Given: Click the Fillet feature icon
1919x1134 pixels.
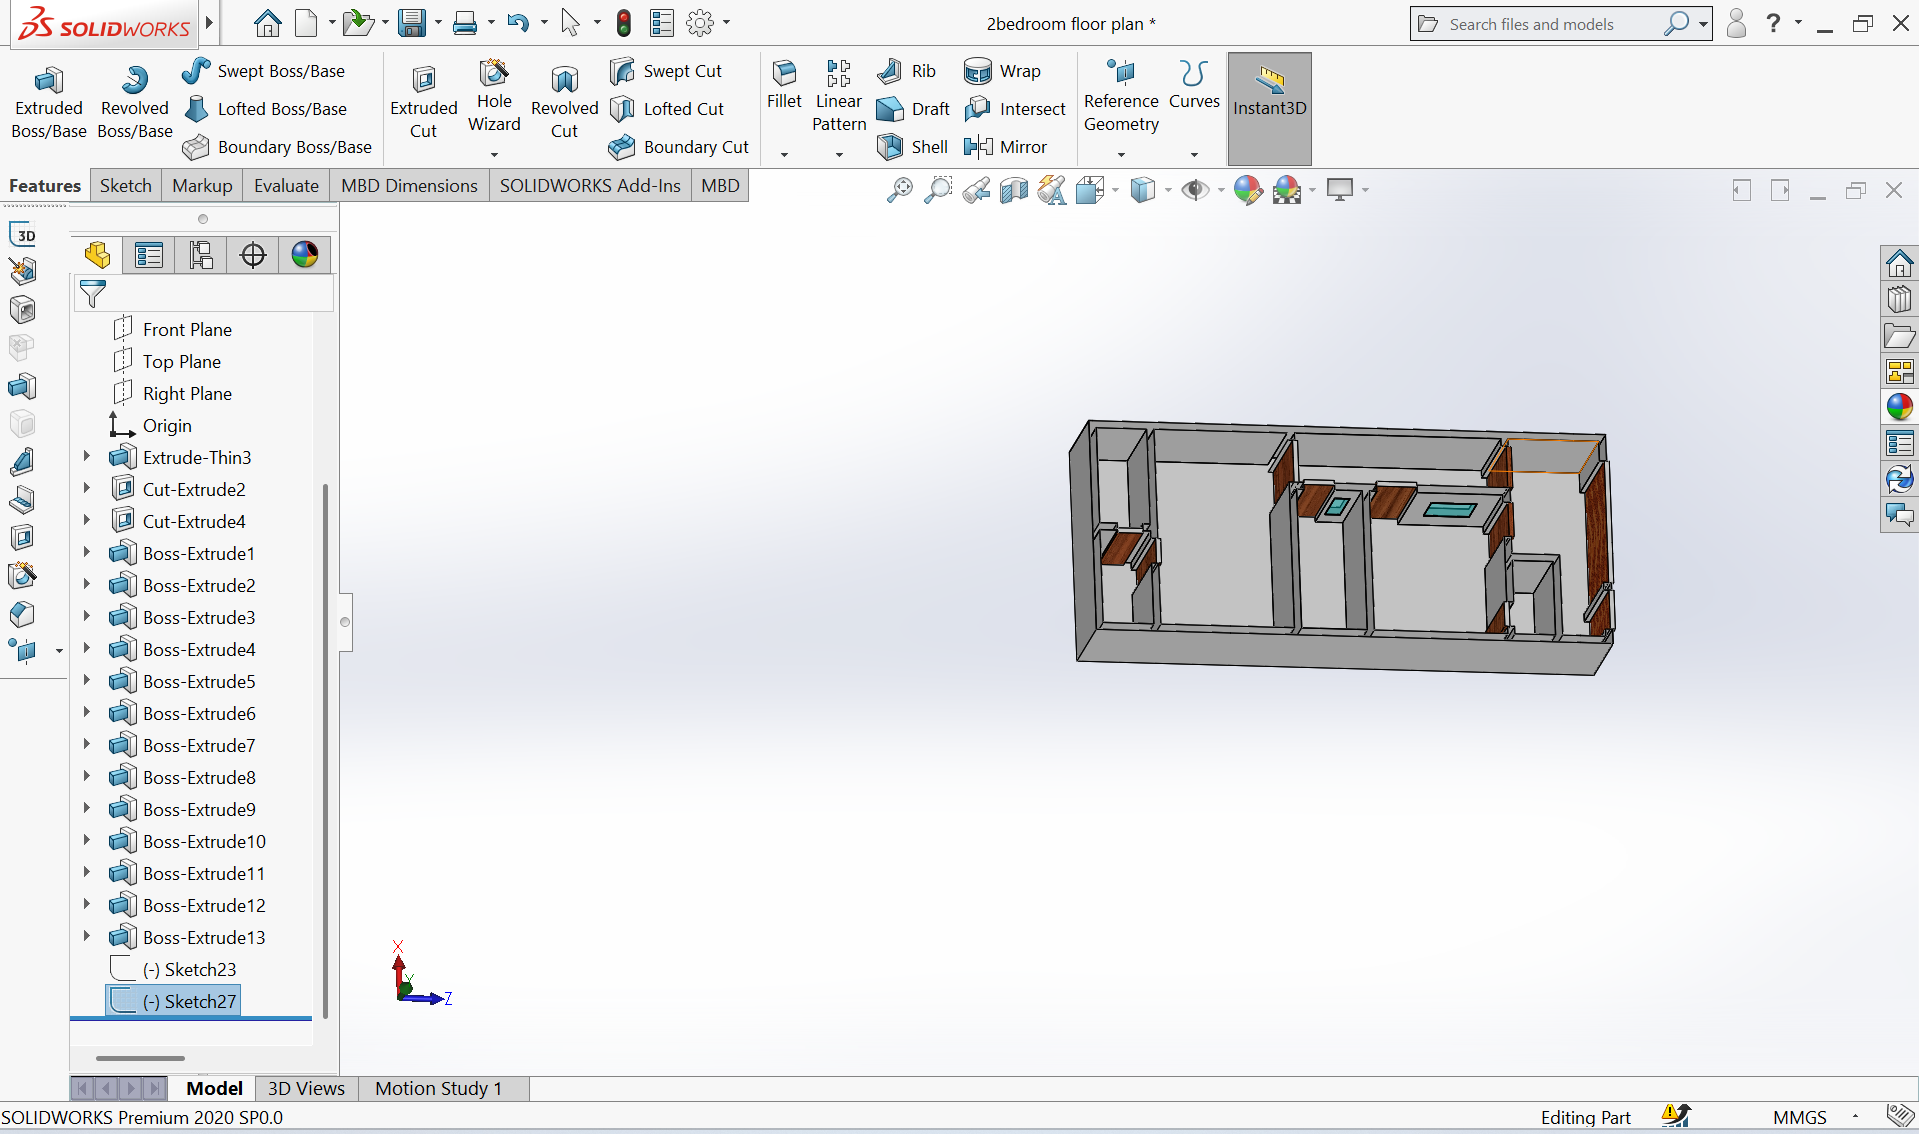Looking at the screenshot, I should click(x=784, y=86).
